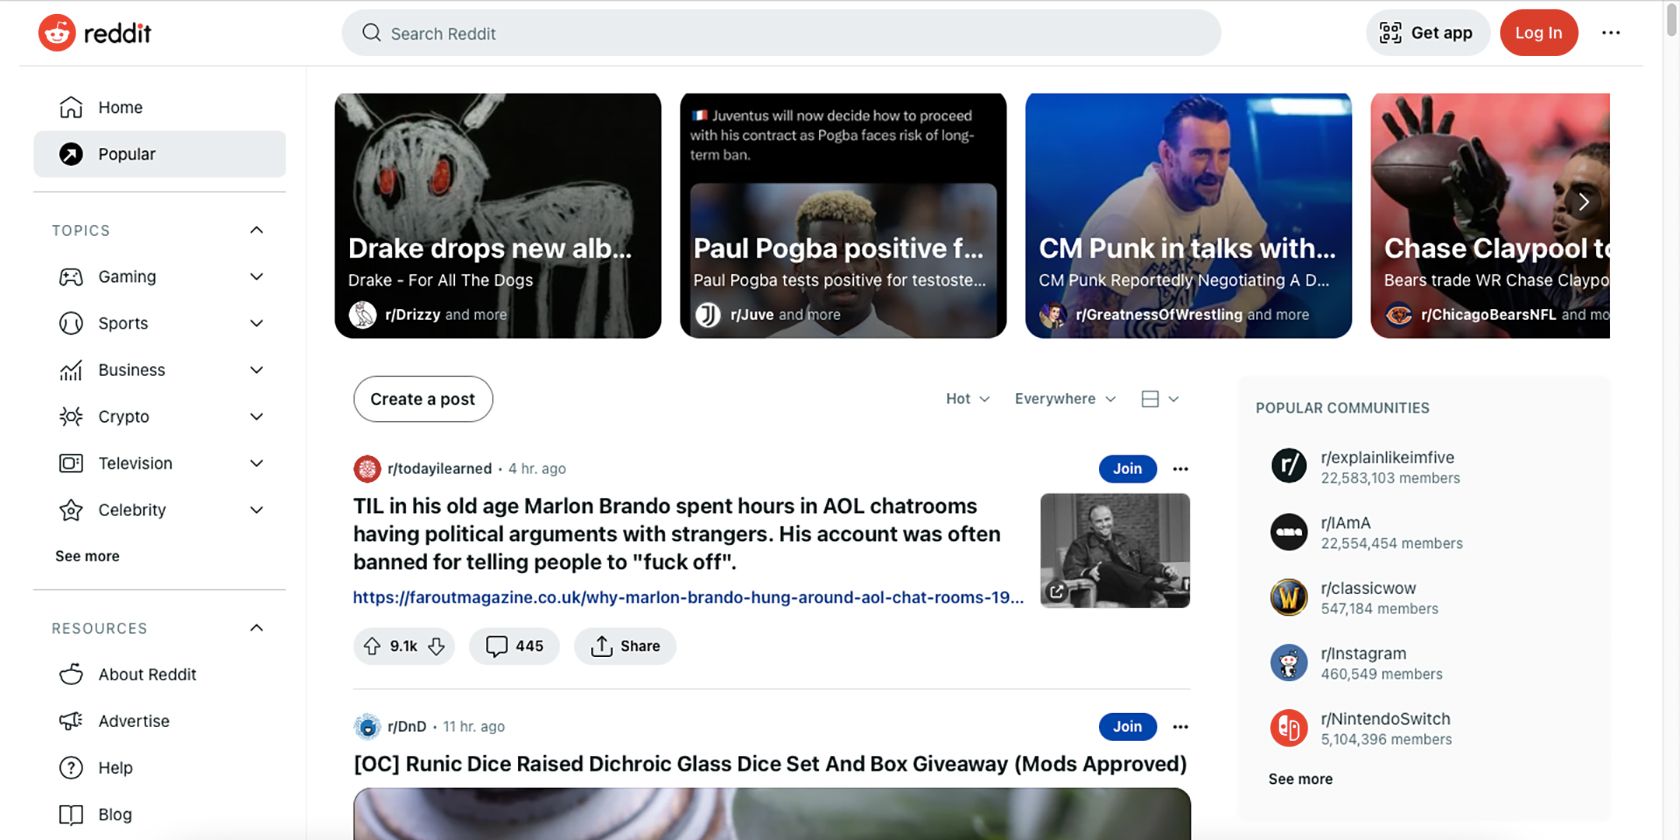Open the top-right three-dot options menu
The image size is (1680, 840).
(x=1610, y=33)
